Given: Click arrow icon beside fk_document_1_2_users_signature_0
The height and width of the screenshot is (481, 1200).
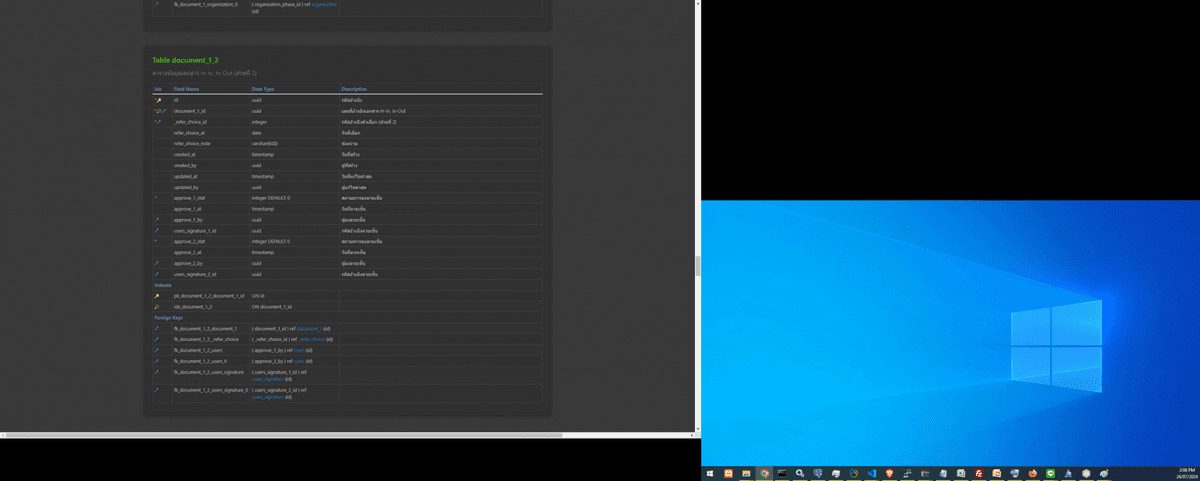Looking at the screenshot, I should (156, 389).
